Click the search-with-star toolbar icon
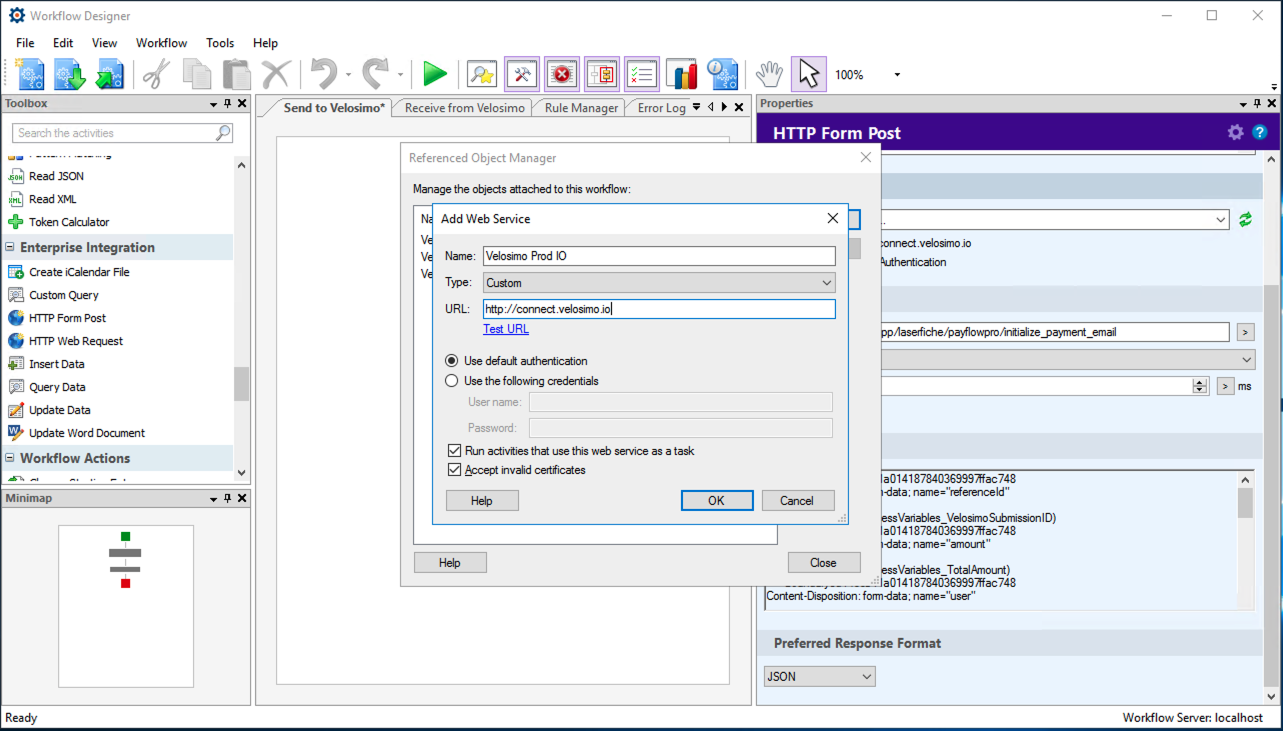Viewport: 1283px width, 731px height. (x=482, y=74)
